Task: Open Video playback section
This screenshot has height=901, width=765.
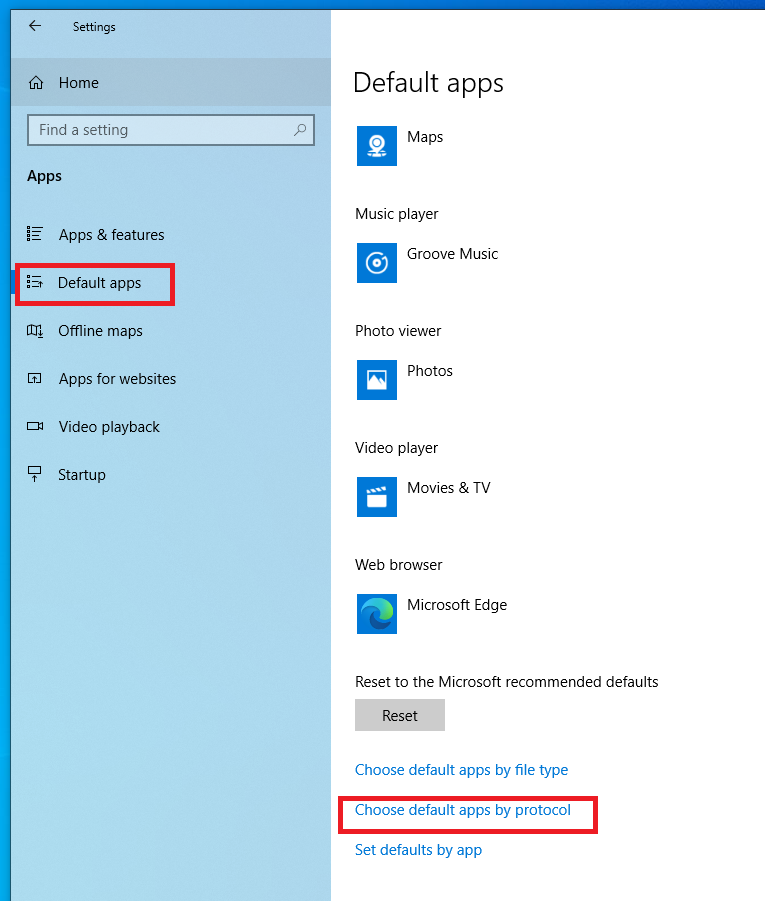Action: [109, 427]
